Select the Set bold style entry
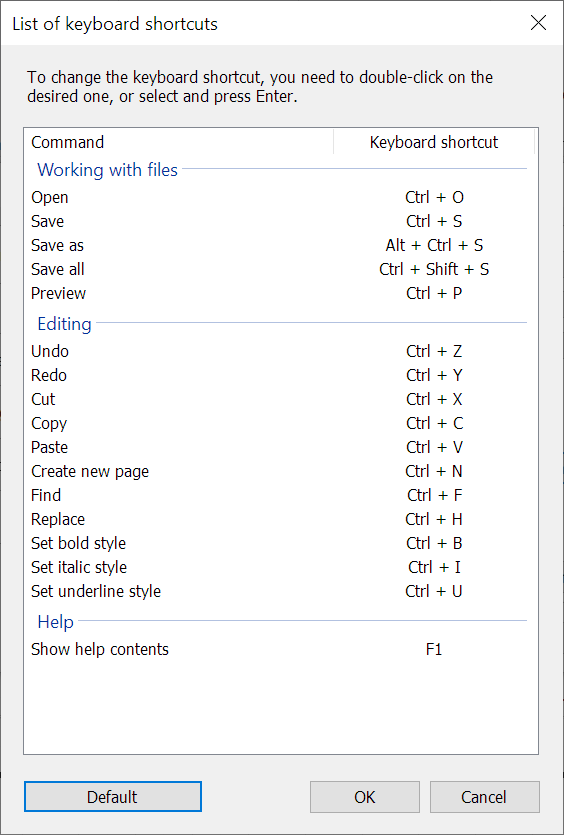The image size is (564, 835). coord(281,543)
